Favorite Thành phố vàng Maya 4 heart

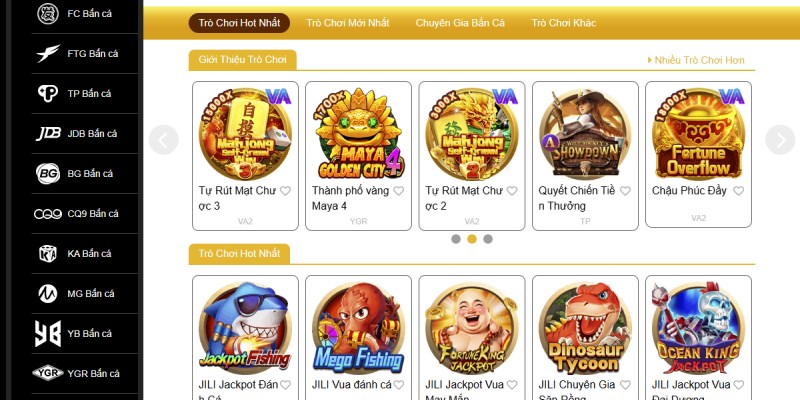398,191
